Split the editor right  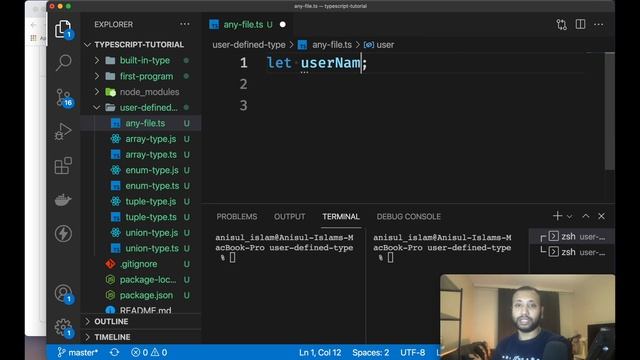coord(580,24)
